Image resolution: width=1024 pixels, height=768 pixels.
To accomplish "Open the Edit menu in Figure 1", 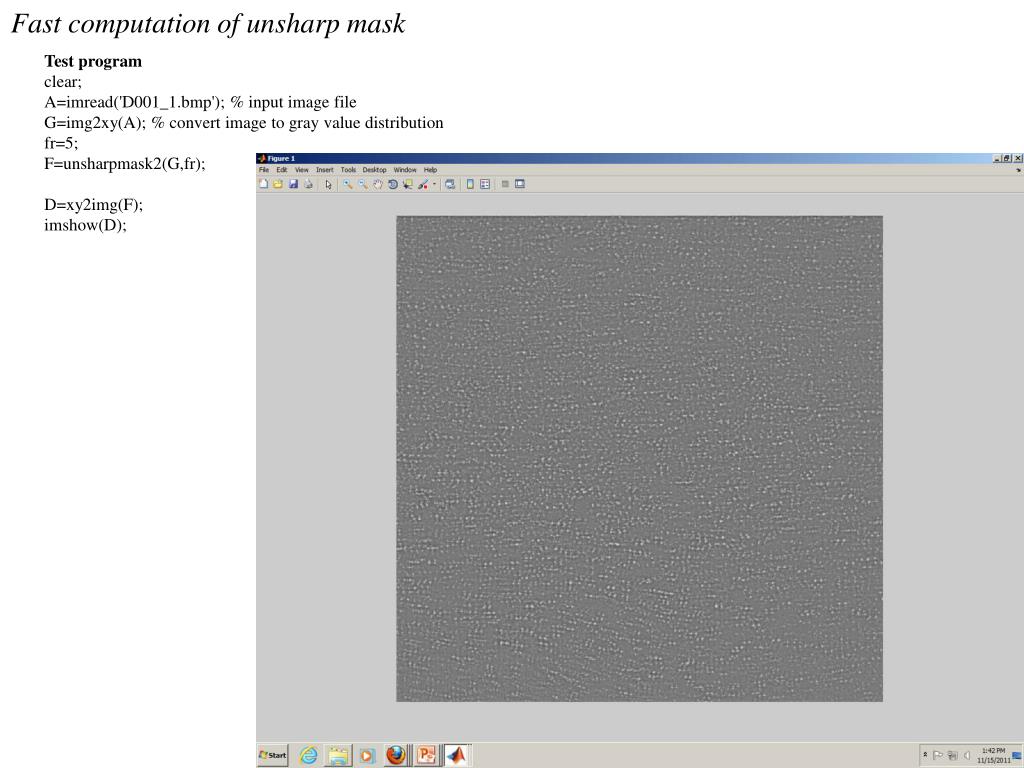I will click(x=281, y=170).
